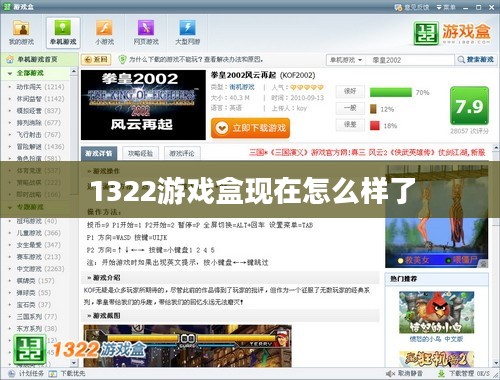Open 下载管理 green arrow in status bar
This screenshot has height=380, width=500.
click(x=441, y=373)
